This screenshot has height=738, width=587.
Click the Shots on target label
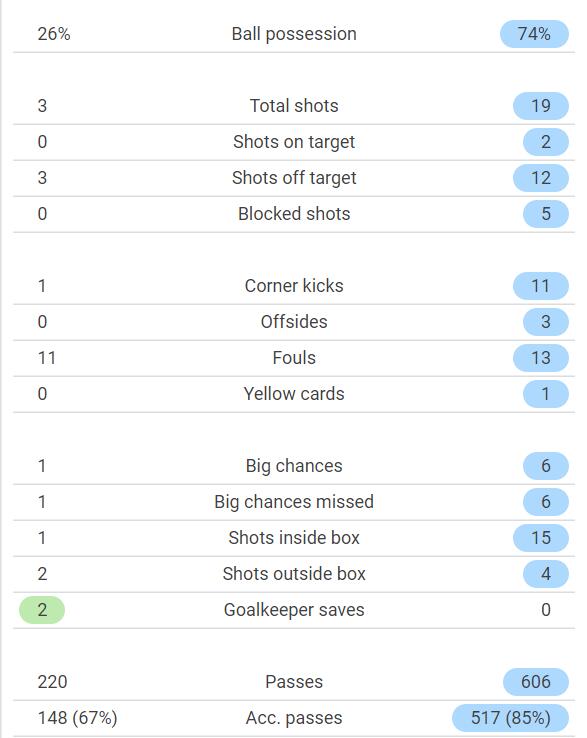(x=294, y=142)
